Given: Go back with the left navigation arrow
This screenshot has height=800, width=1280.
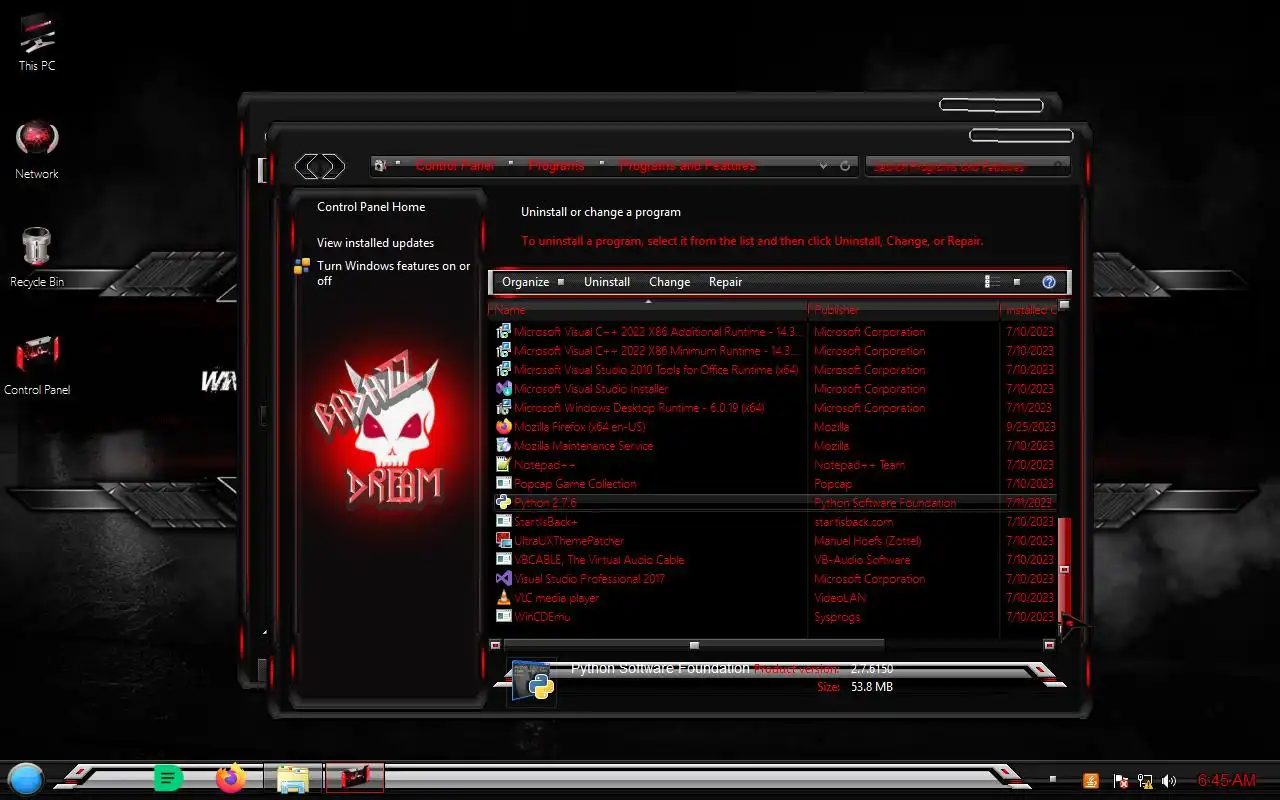Looking at the screenshot, I should (307, 166).
